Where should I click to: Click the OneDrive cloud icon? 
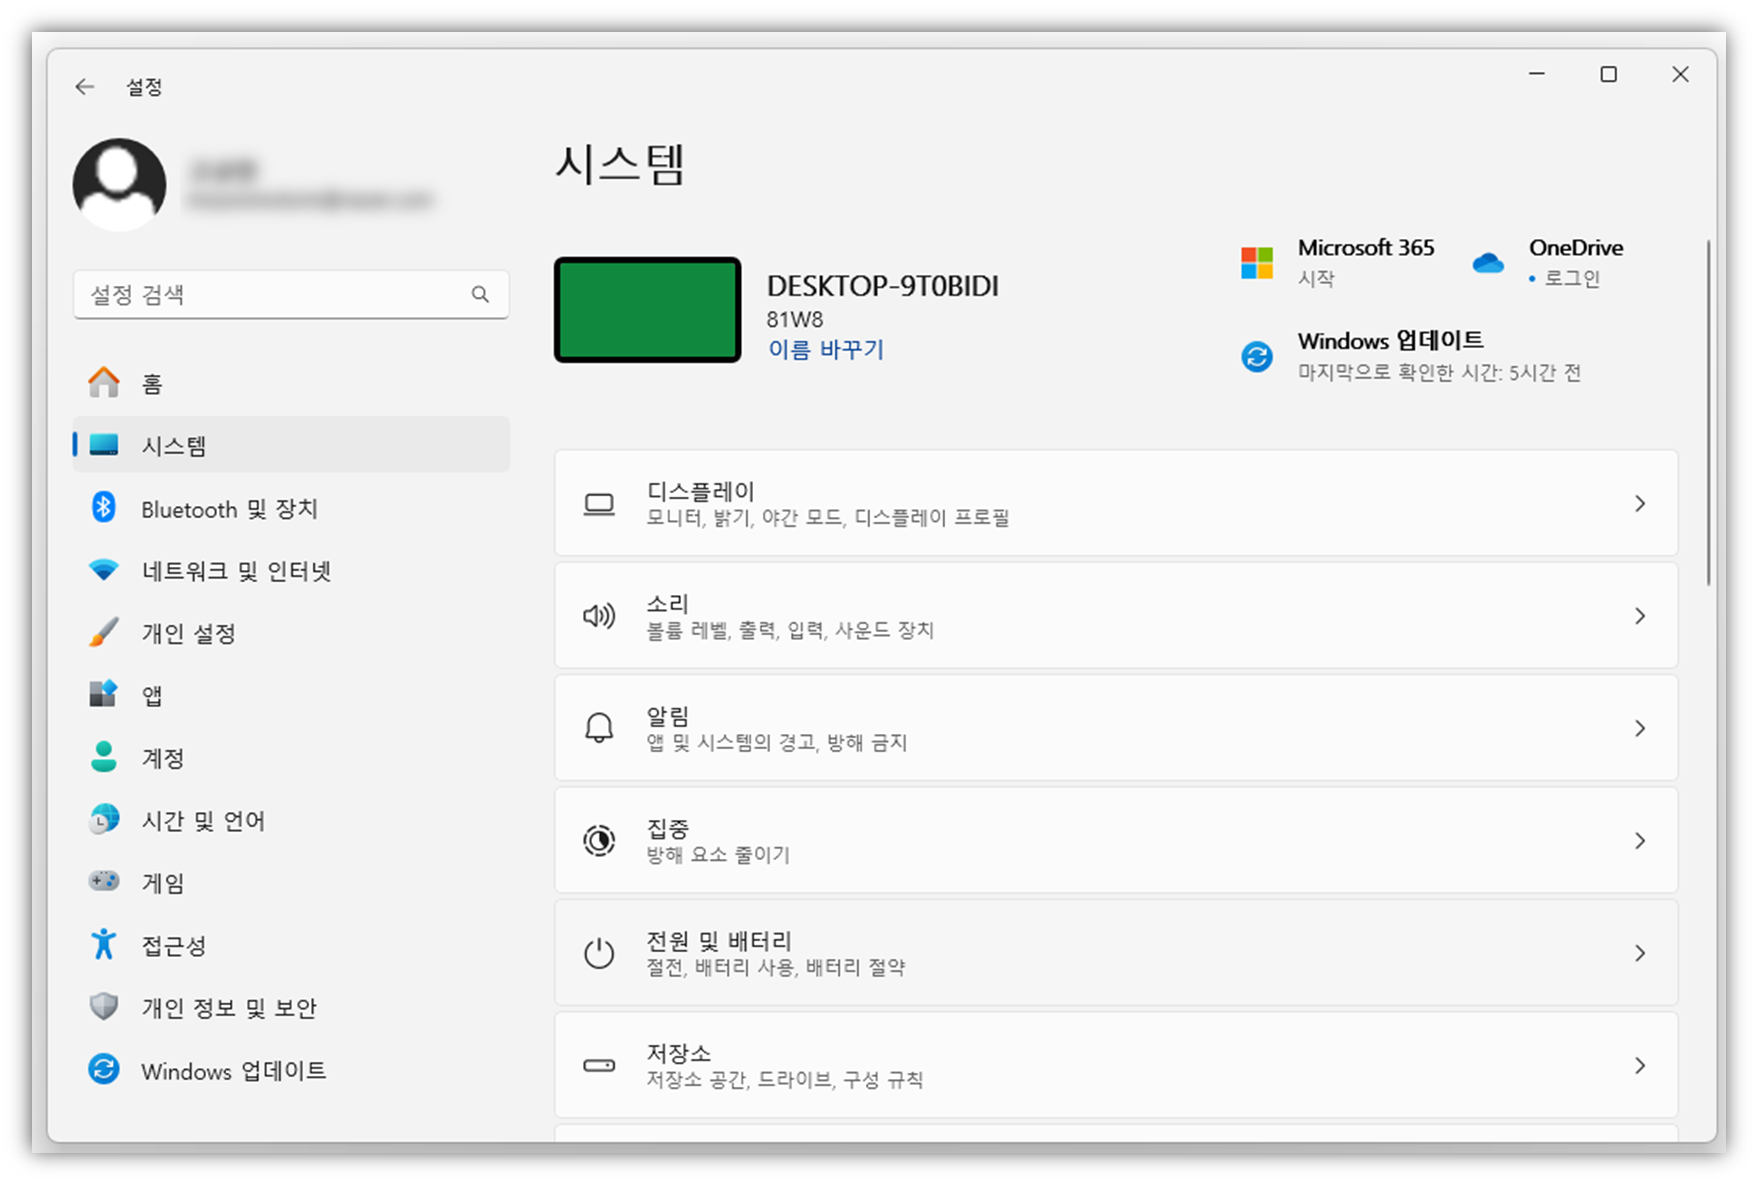coord(1488,262)
